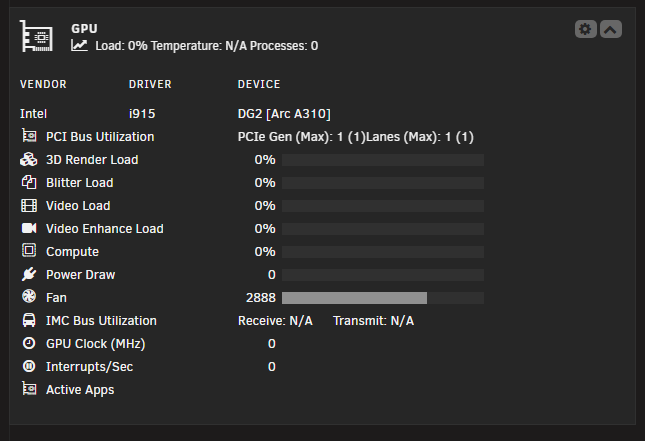Click the Compute chip icon

(29, 250)
